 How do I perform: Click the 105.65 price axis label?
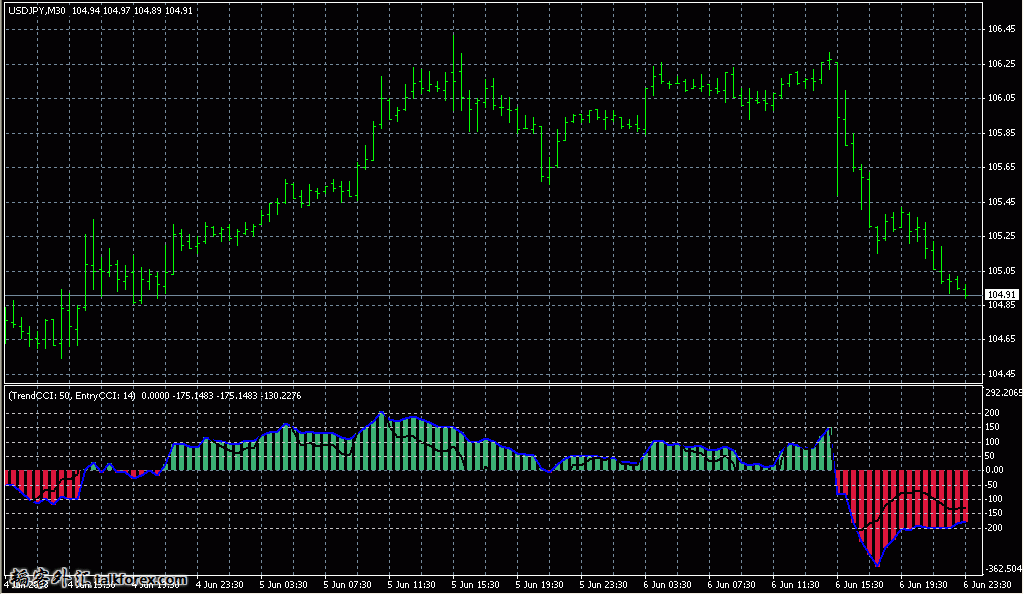(1002, 166)
